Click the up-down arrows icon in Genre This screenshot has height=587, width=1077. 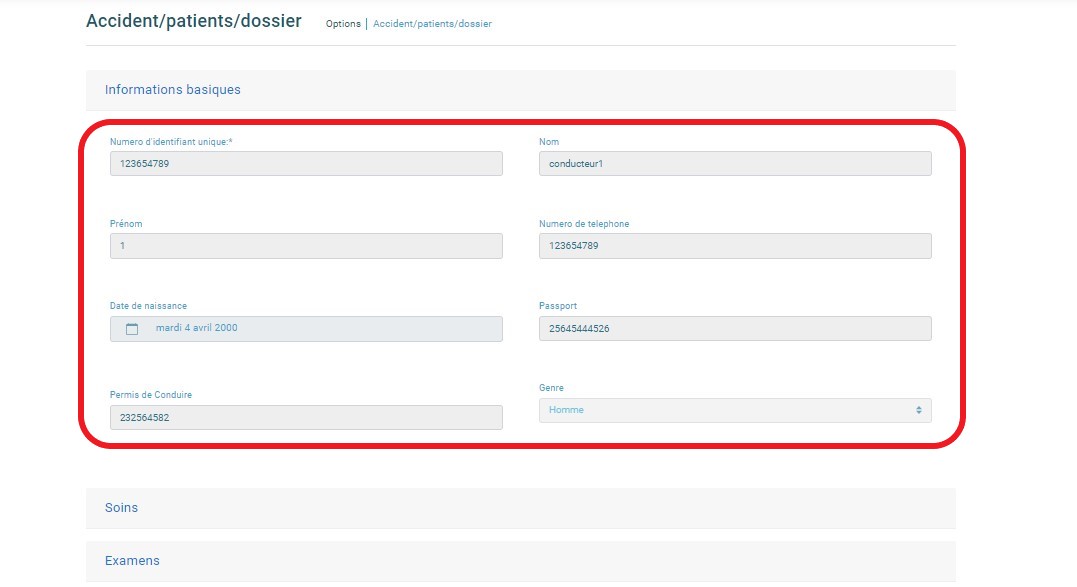tap(918, 410)
